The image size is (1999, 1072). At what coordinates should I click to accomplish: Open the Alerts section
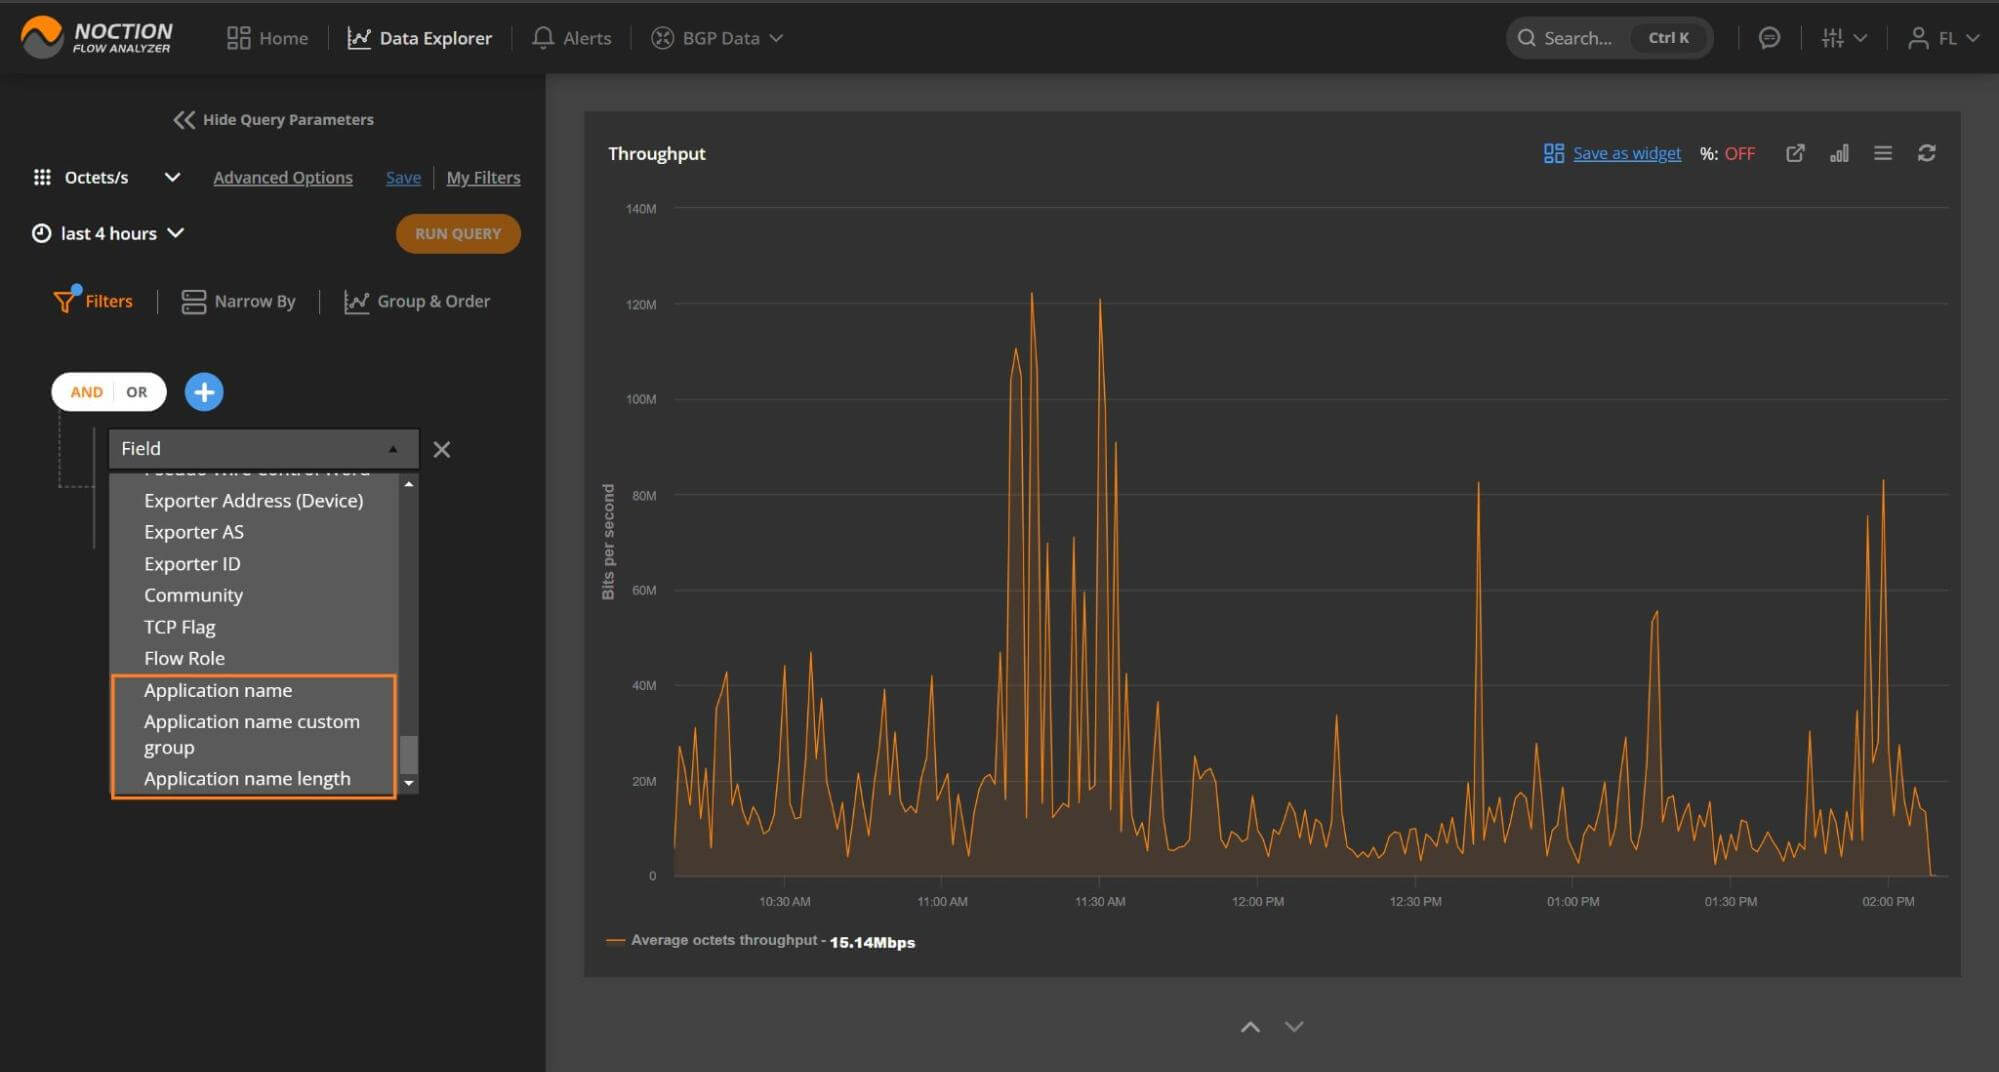point(572,38)
